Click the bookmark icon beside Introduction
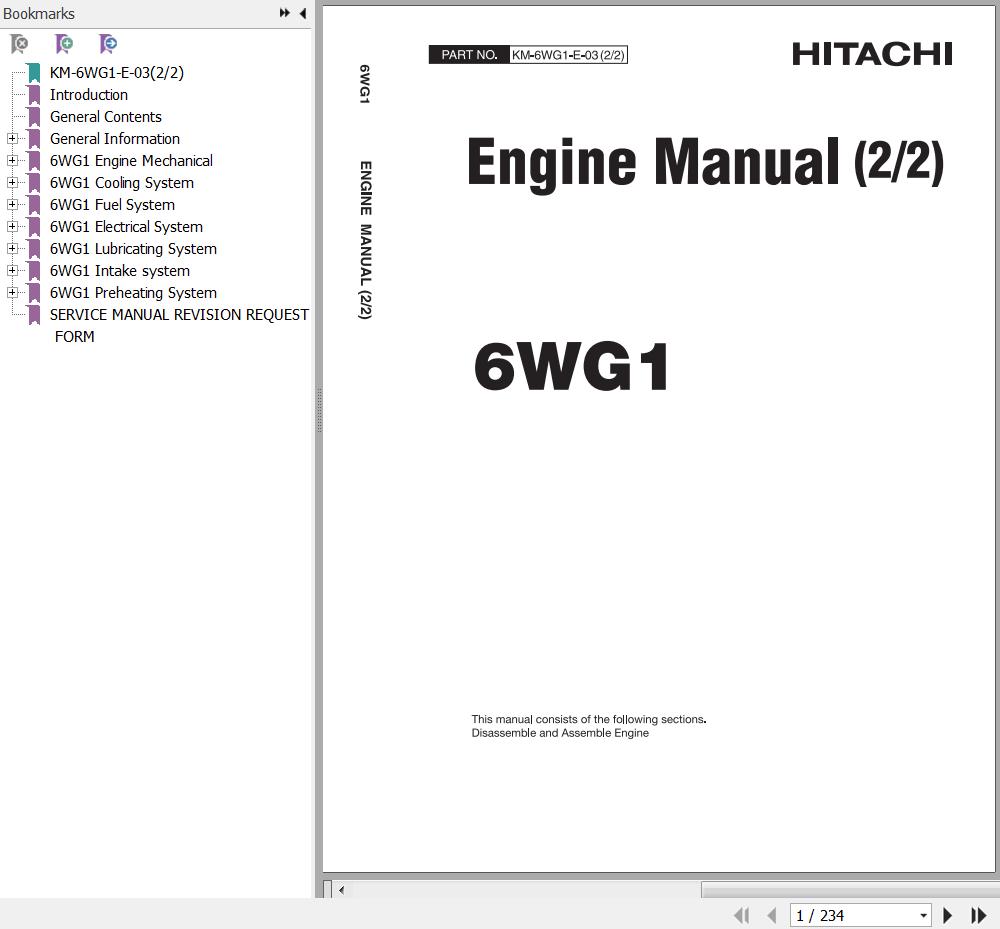 34,95
